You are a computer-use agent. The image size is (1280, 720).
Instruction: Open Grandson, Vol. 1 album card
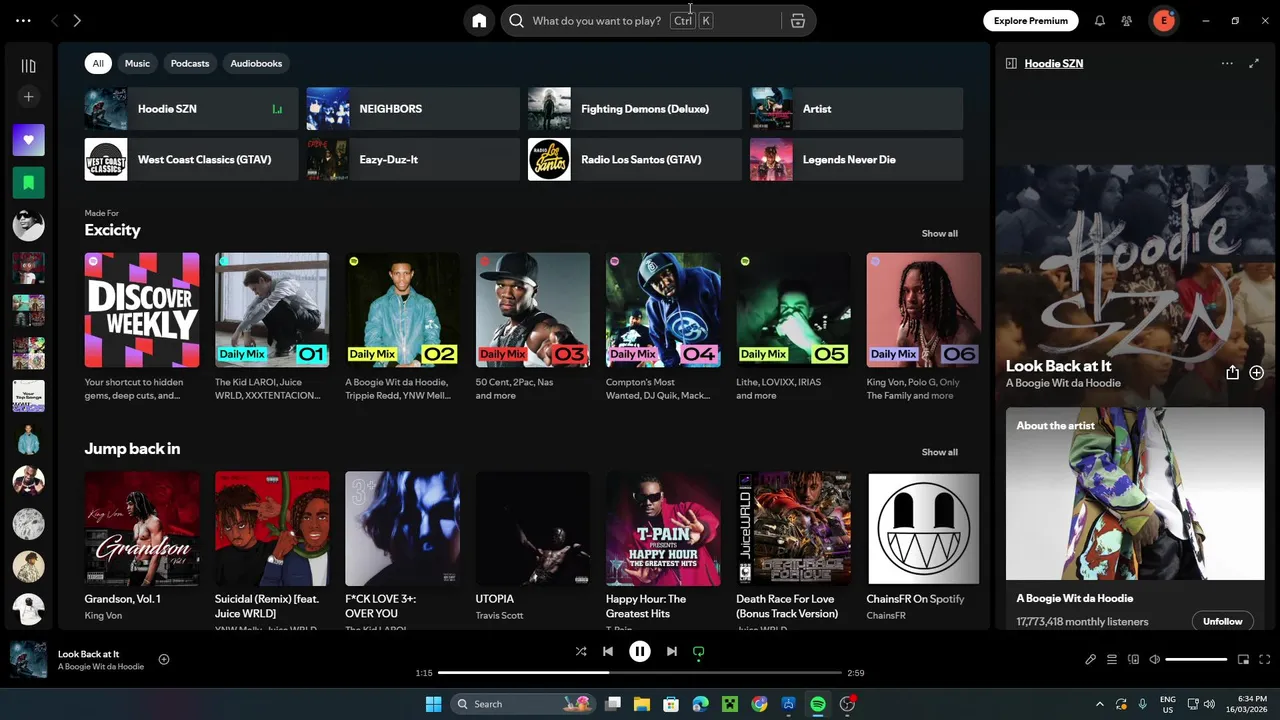pyautogui.click(x=142, y=548)
